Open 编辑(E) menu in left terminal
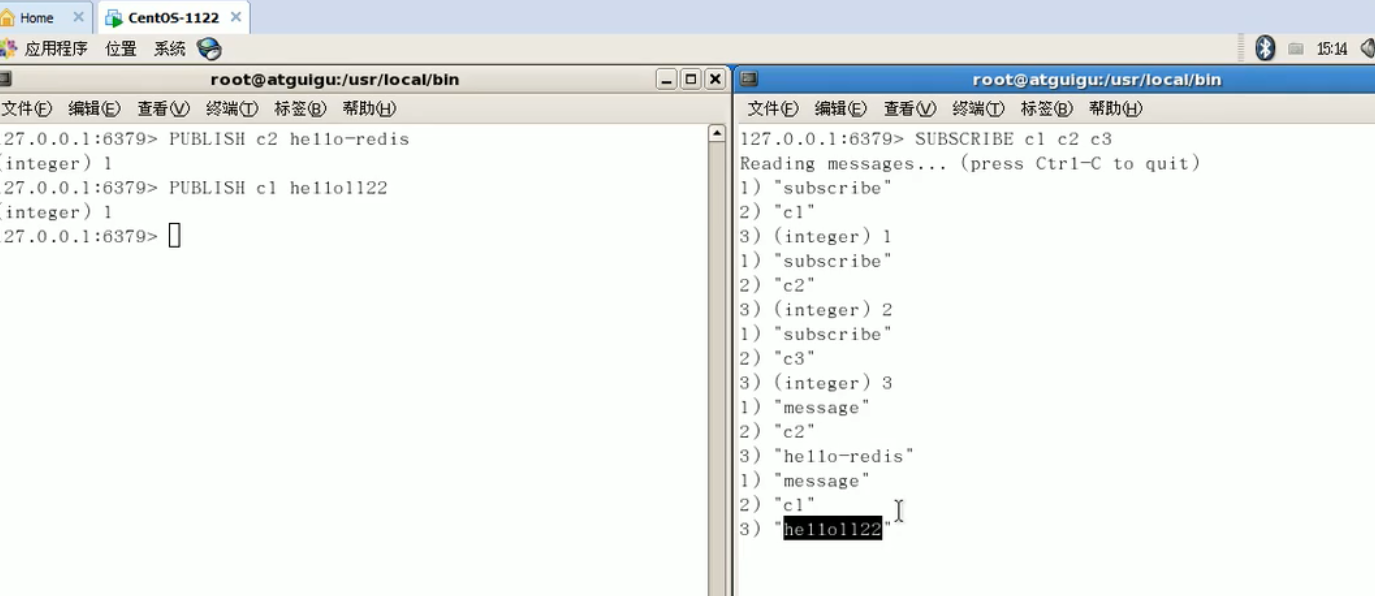Screen dimensions: 1375x596 (x=94, y=108)
